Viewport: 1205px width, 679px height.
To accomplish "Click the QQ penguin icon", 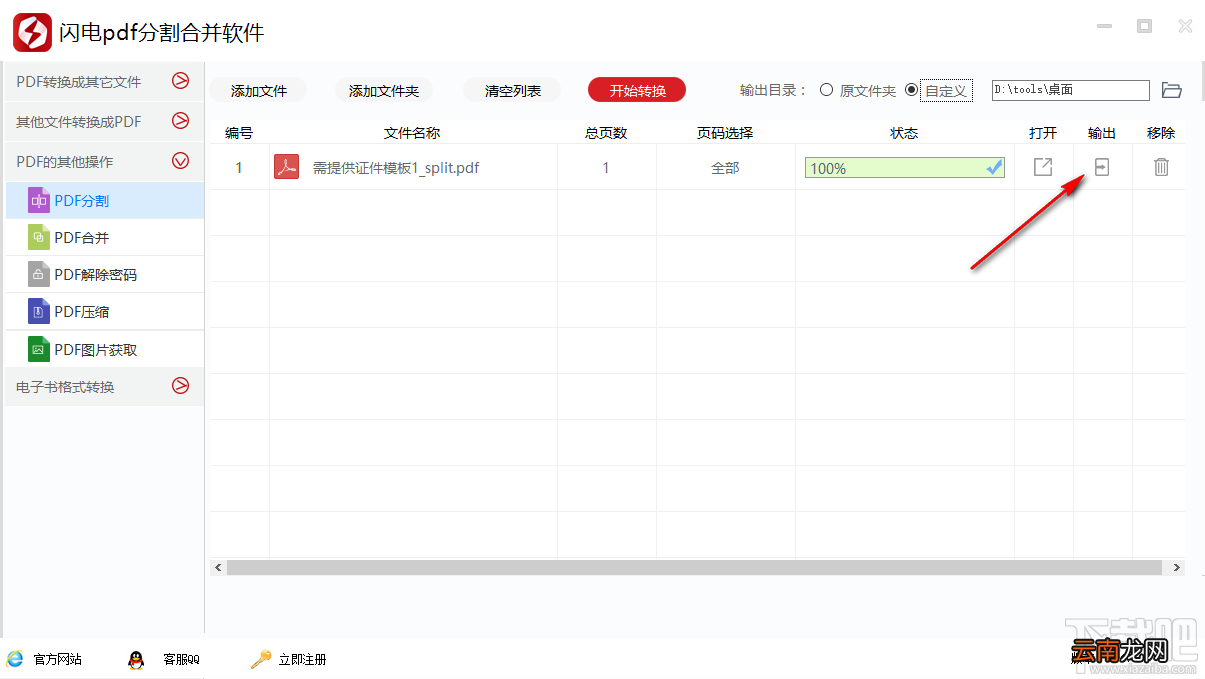I will point(136,659).
